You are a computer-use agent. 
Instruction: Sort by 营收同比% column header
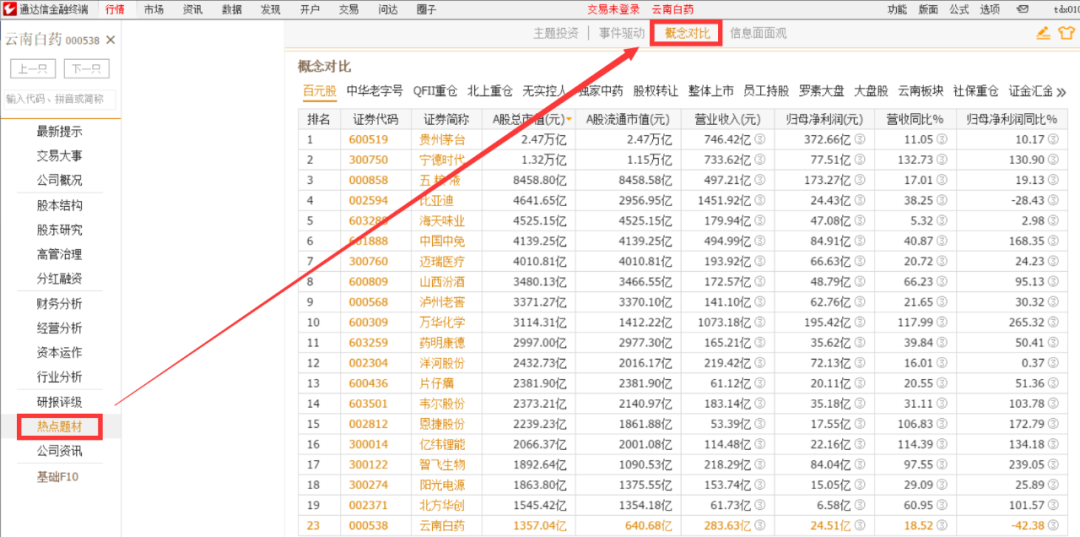click(x=915, y=119)
